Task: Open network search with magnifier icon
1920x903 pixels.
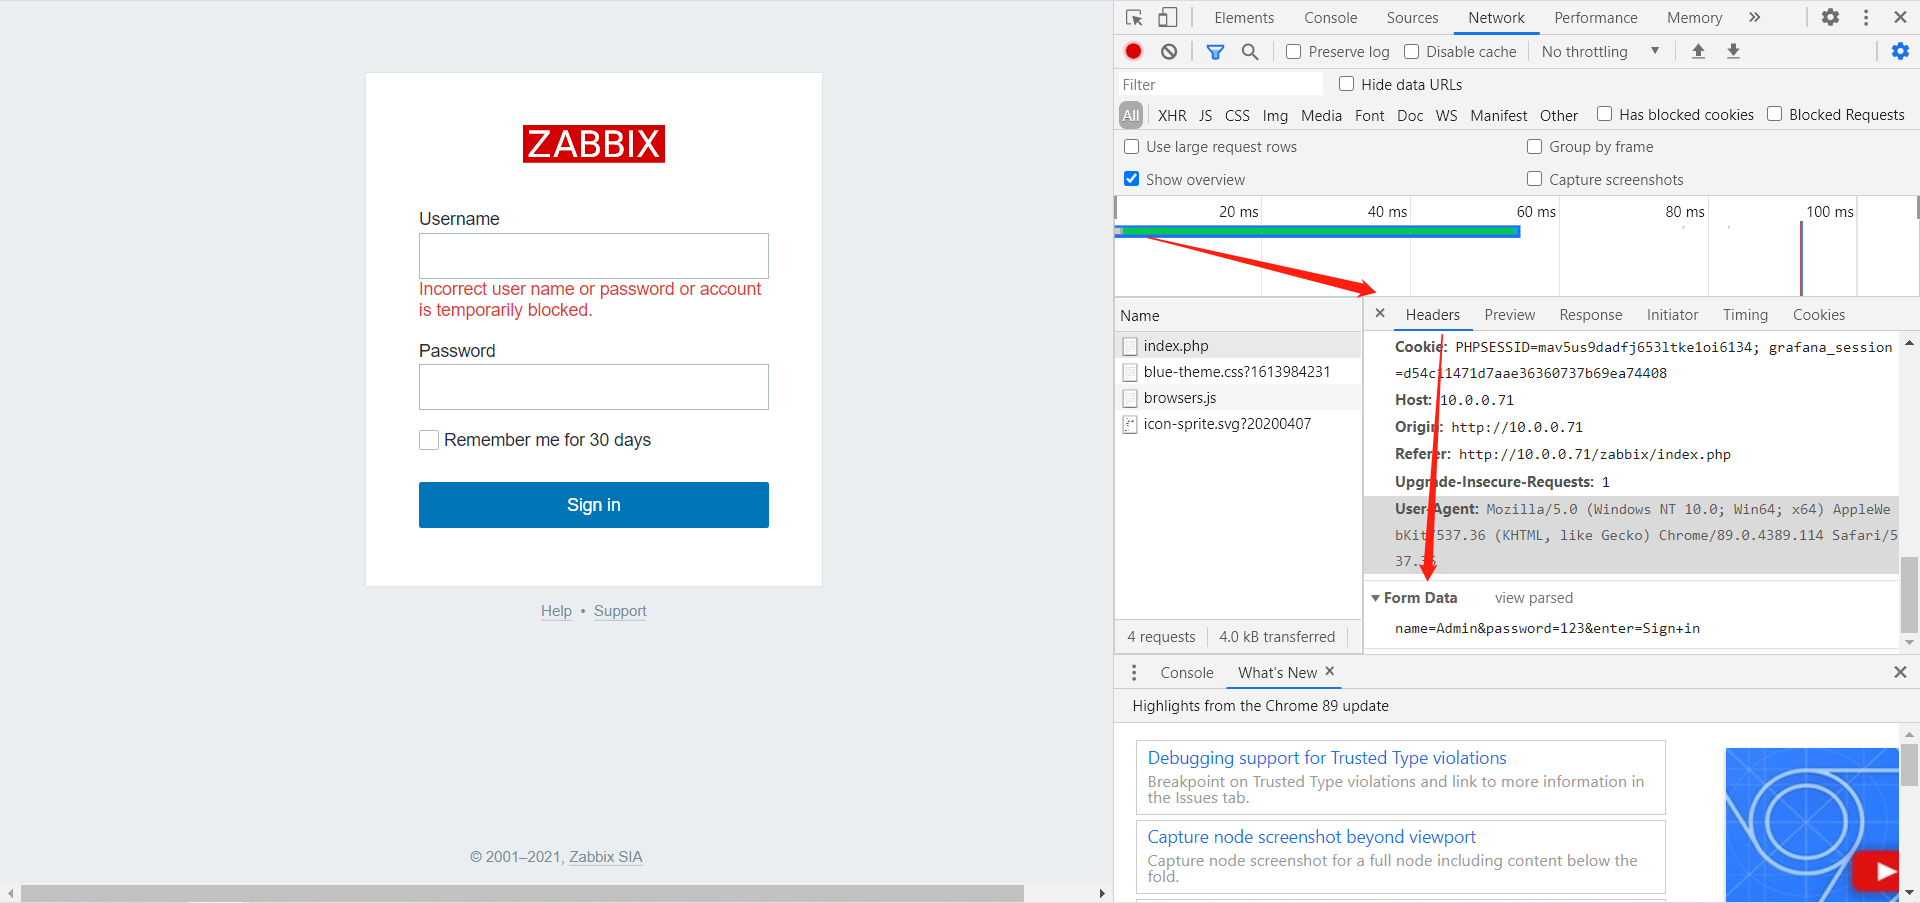Action: coord(1249,52)
